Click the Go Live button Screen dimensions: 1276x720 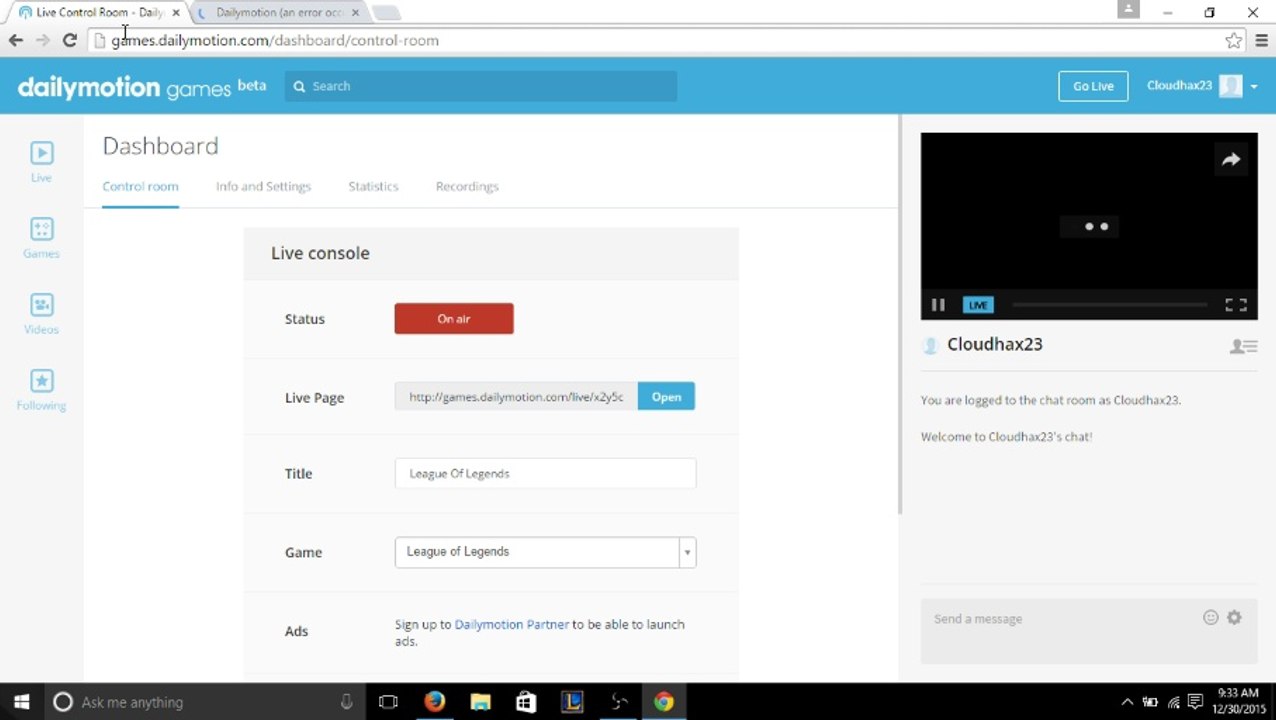tap(1093, 86)
